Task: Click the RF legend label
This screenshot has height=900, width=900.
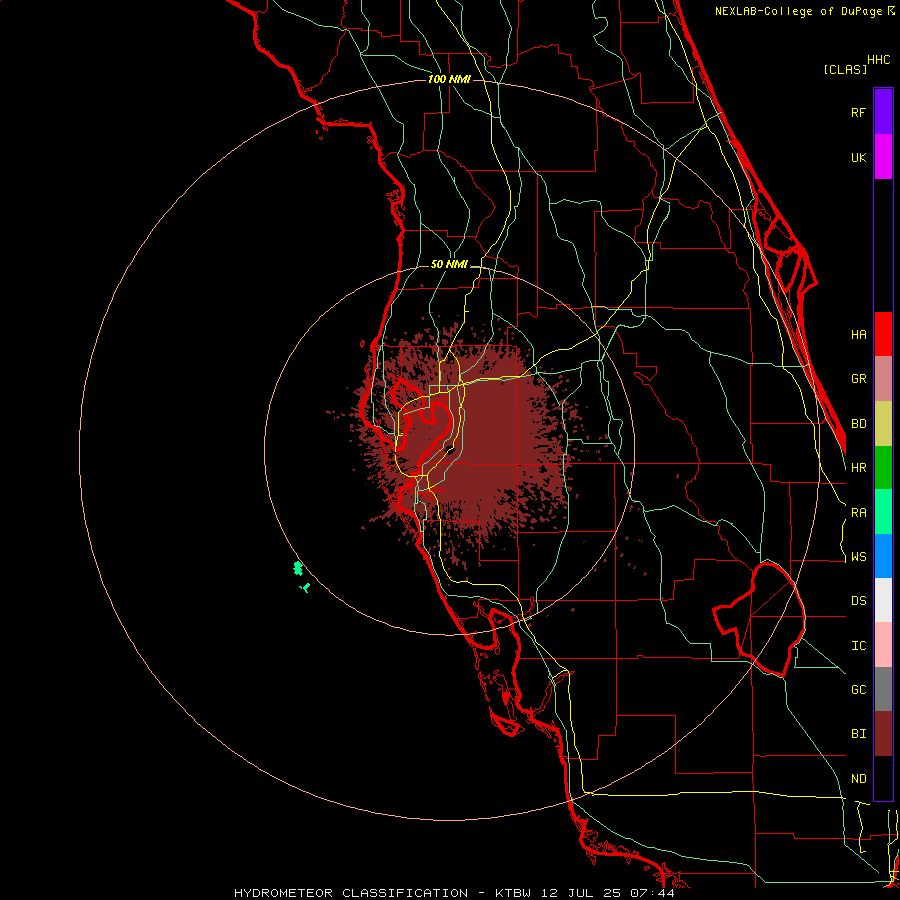Action: click(858, 112)
